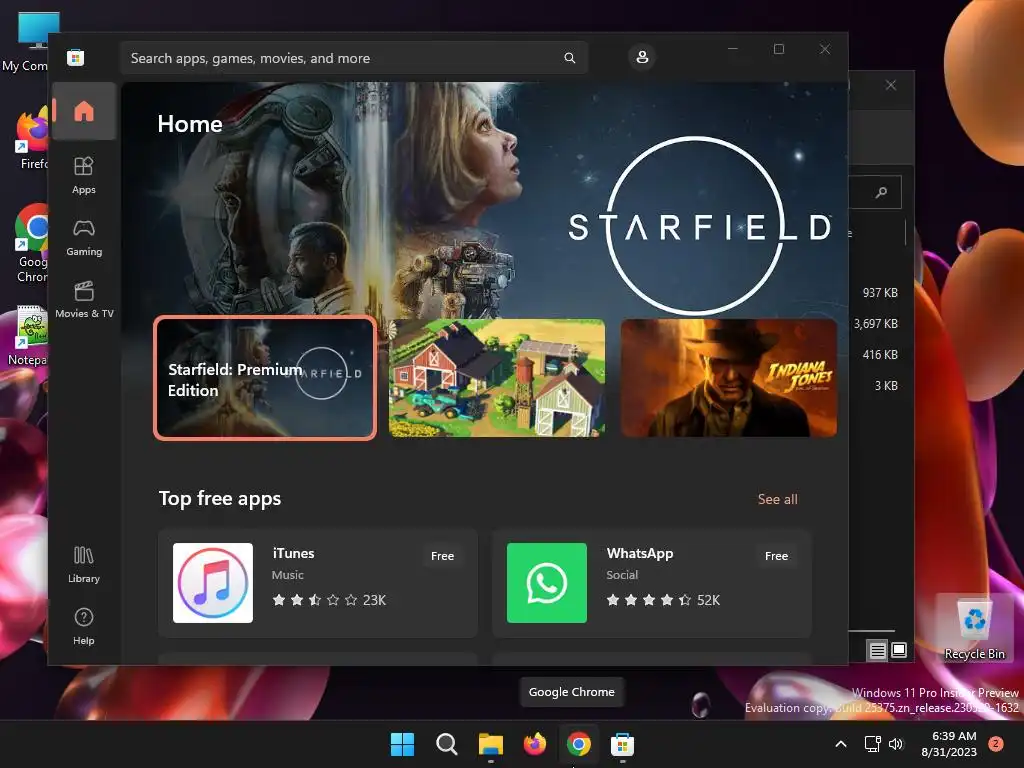Viewport: 1024px width, 768px height.
Task: Minimize the Microsoft Store window
Action: pos(733,49)
